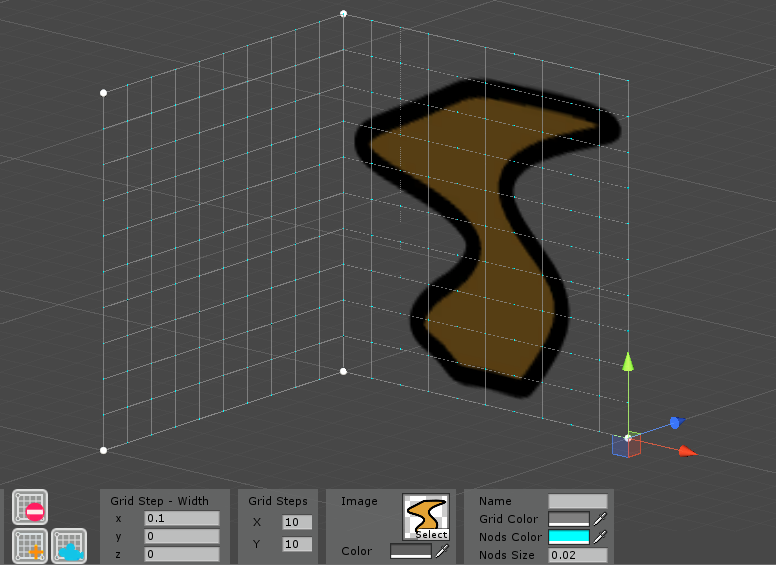Click the add grid icon with plus
The image size is (776, 565).
[x=30, y=546]
